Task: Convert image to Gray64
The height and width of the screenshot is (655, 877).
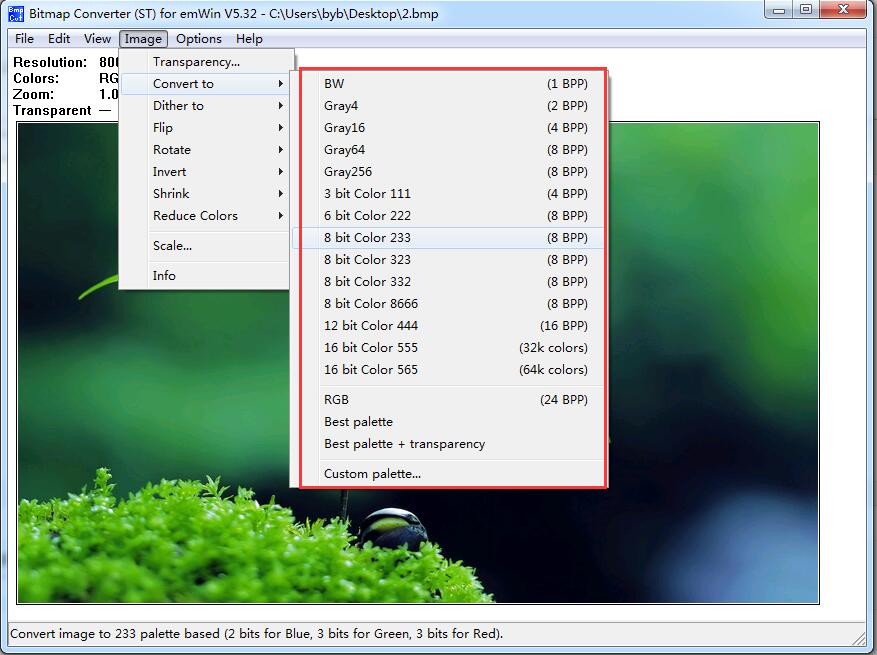Action: [x=449, y=149]
